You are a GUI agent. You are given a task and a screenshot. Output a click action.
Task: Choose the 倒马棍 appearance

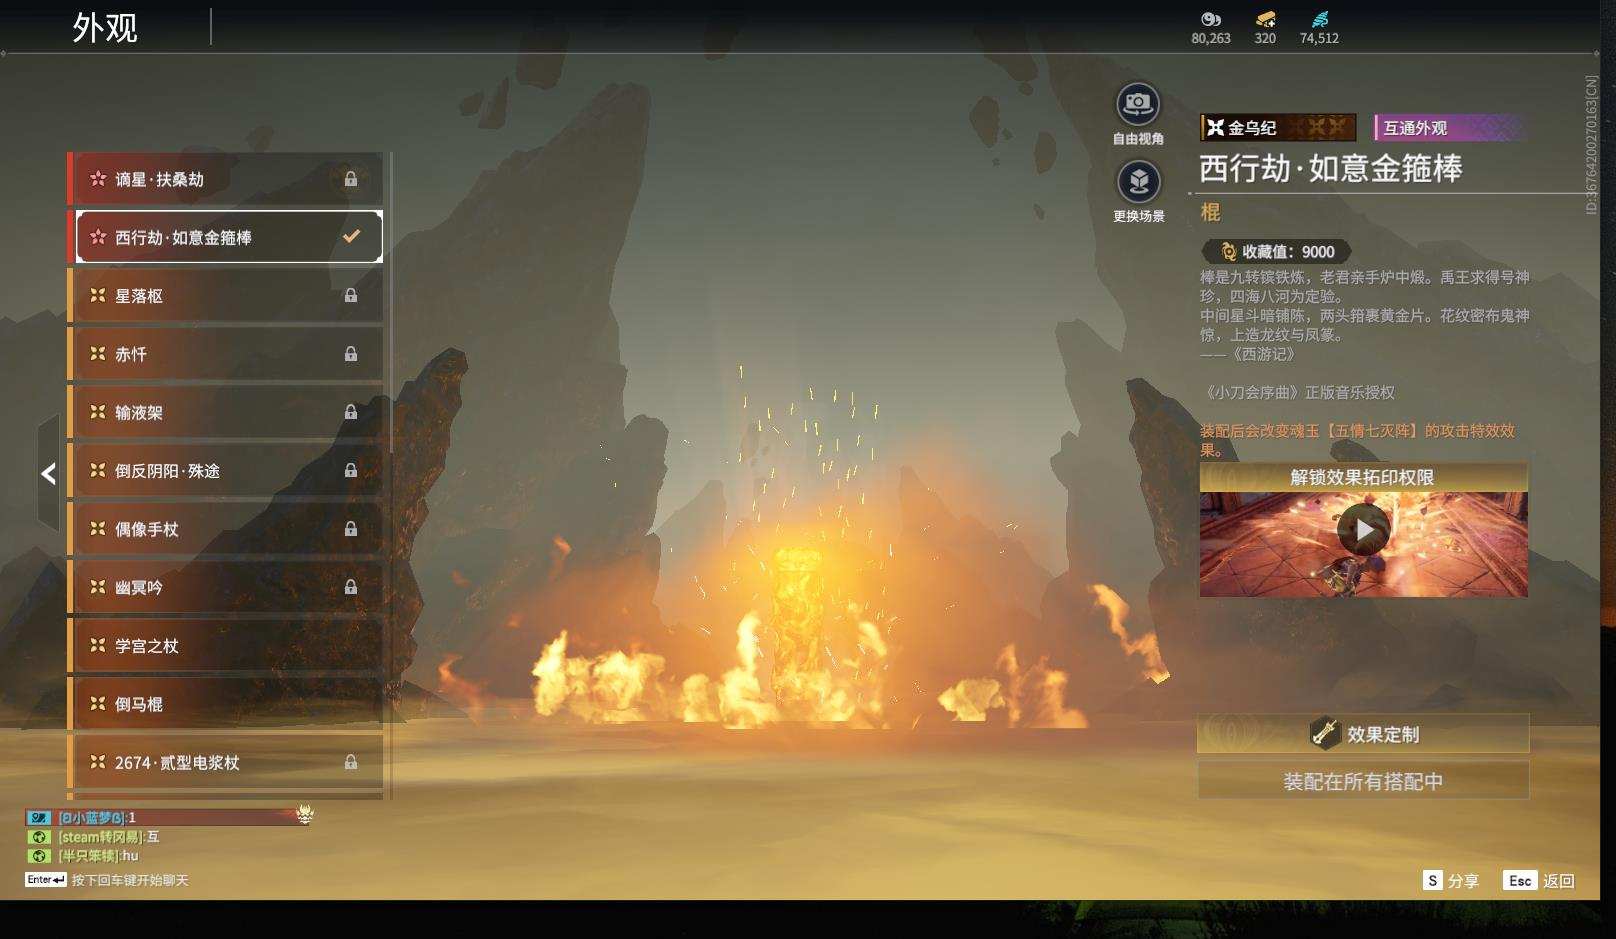226,704
